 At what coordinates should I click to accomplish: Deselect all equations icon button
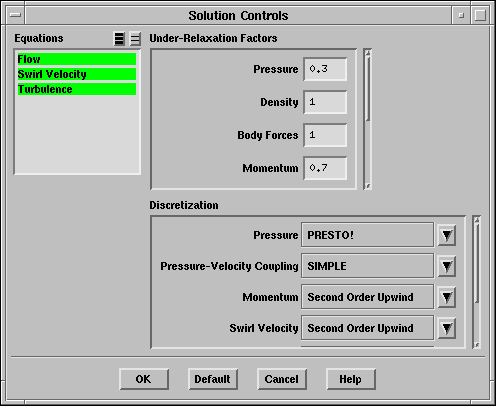(135, 39)
